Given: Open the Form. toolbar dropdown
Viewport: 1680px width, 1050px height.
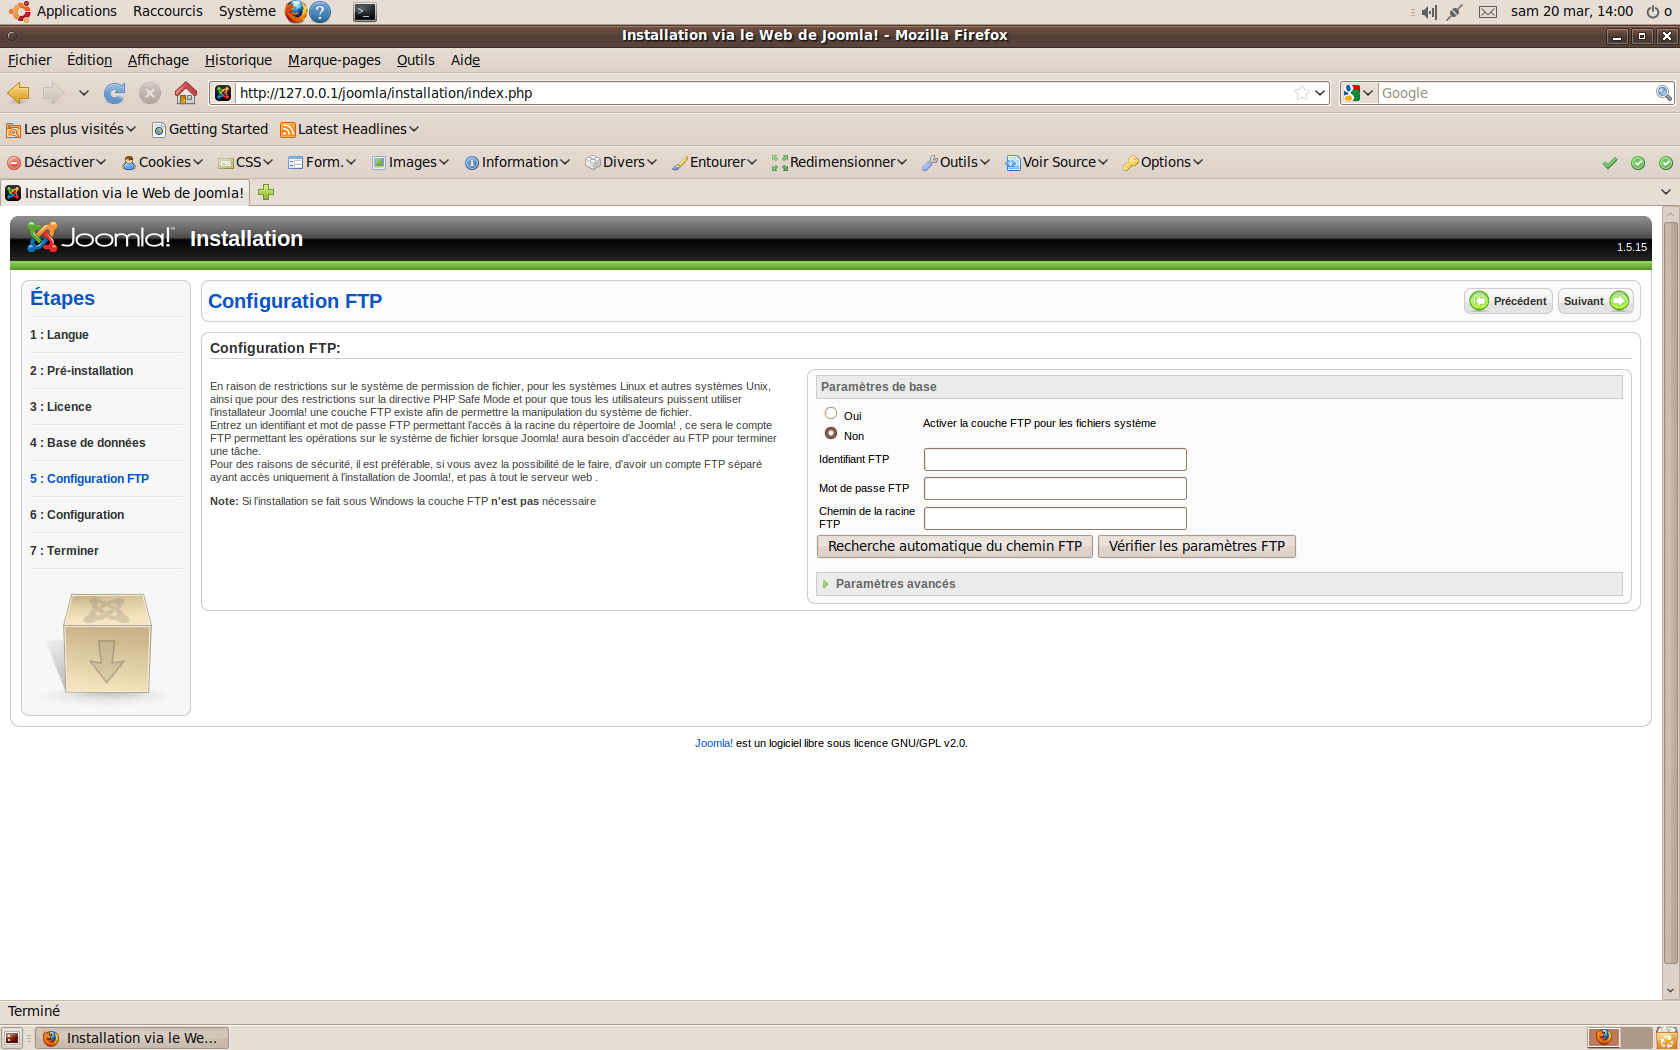Looking at the screenshot, I should click(322, 162).
